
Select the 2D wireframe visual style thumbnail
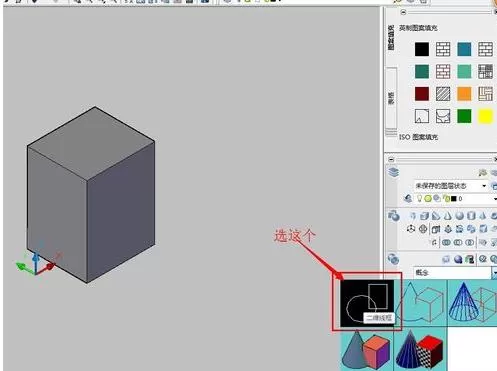point(367,303)
